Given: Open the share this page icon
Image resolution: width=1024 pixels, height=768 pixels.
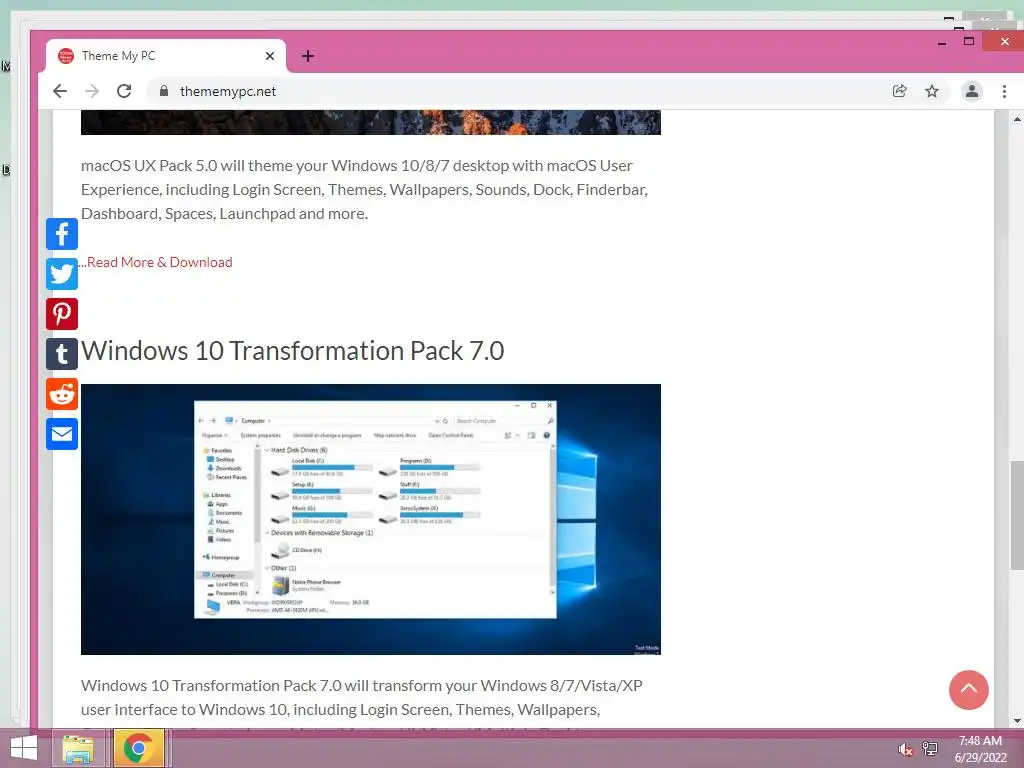Looking at the screenshot, I should [899, 91].
